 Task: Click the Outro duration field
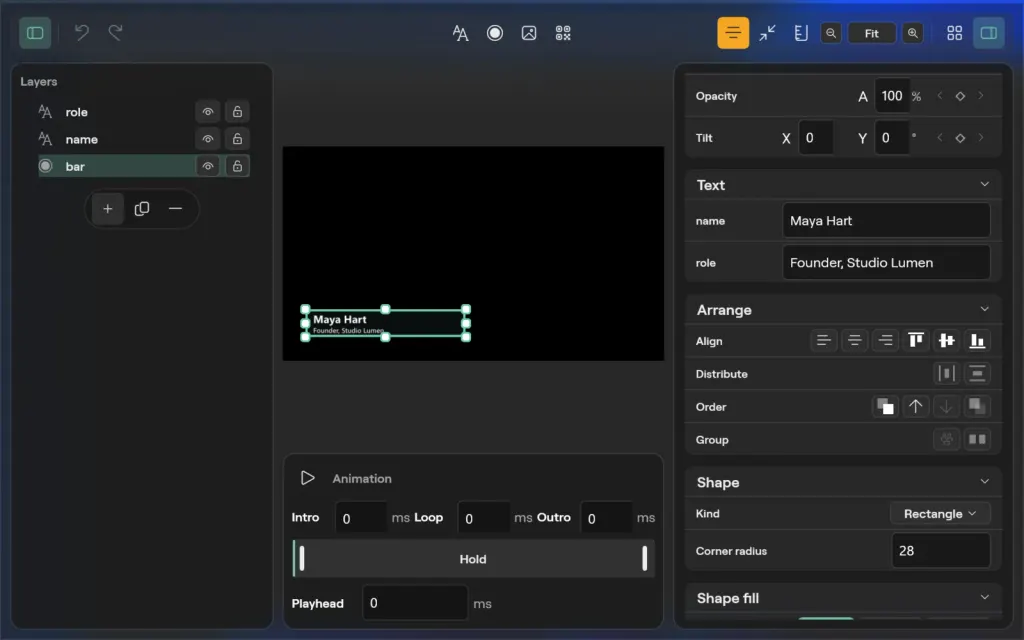606,518
